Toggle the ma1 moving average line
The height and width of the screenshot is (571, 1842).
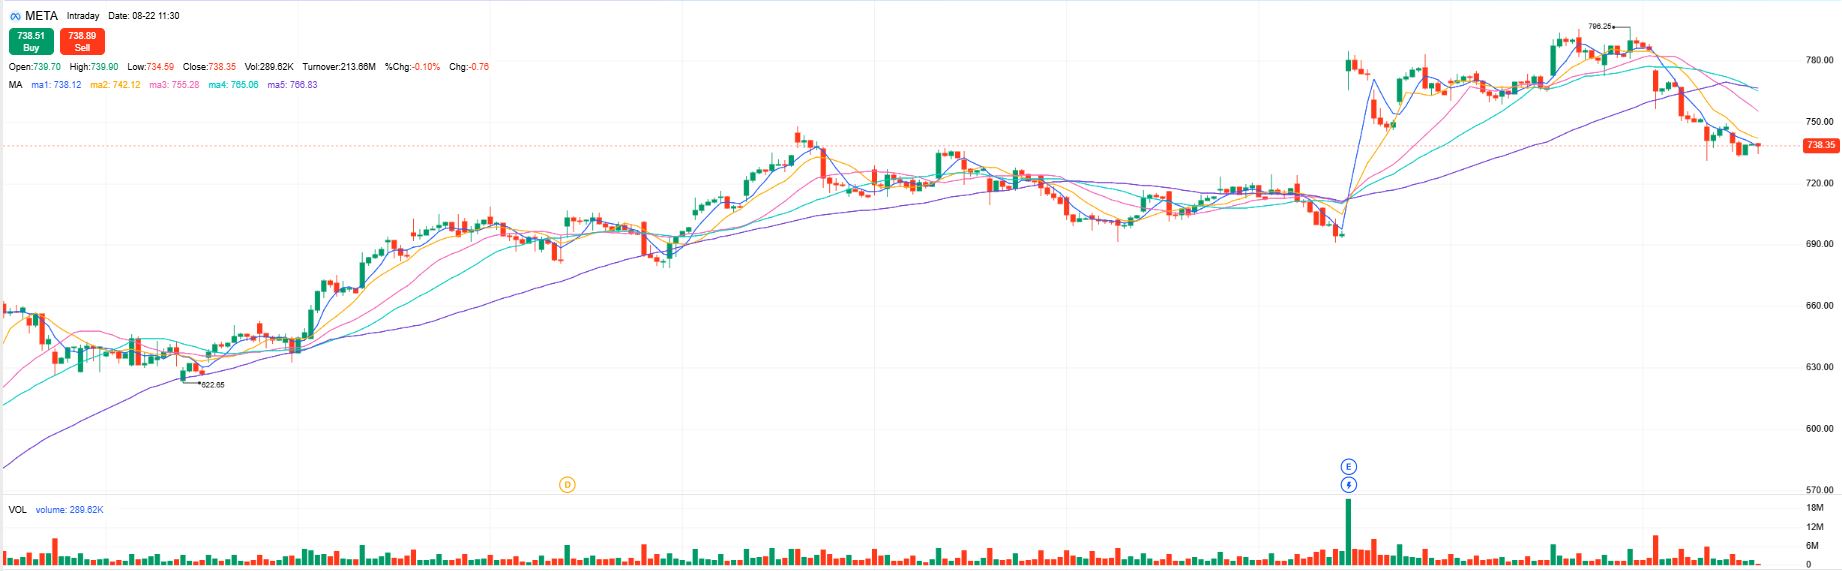click(56, 85)
